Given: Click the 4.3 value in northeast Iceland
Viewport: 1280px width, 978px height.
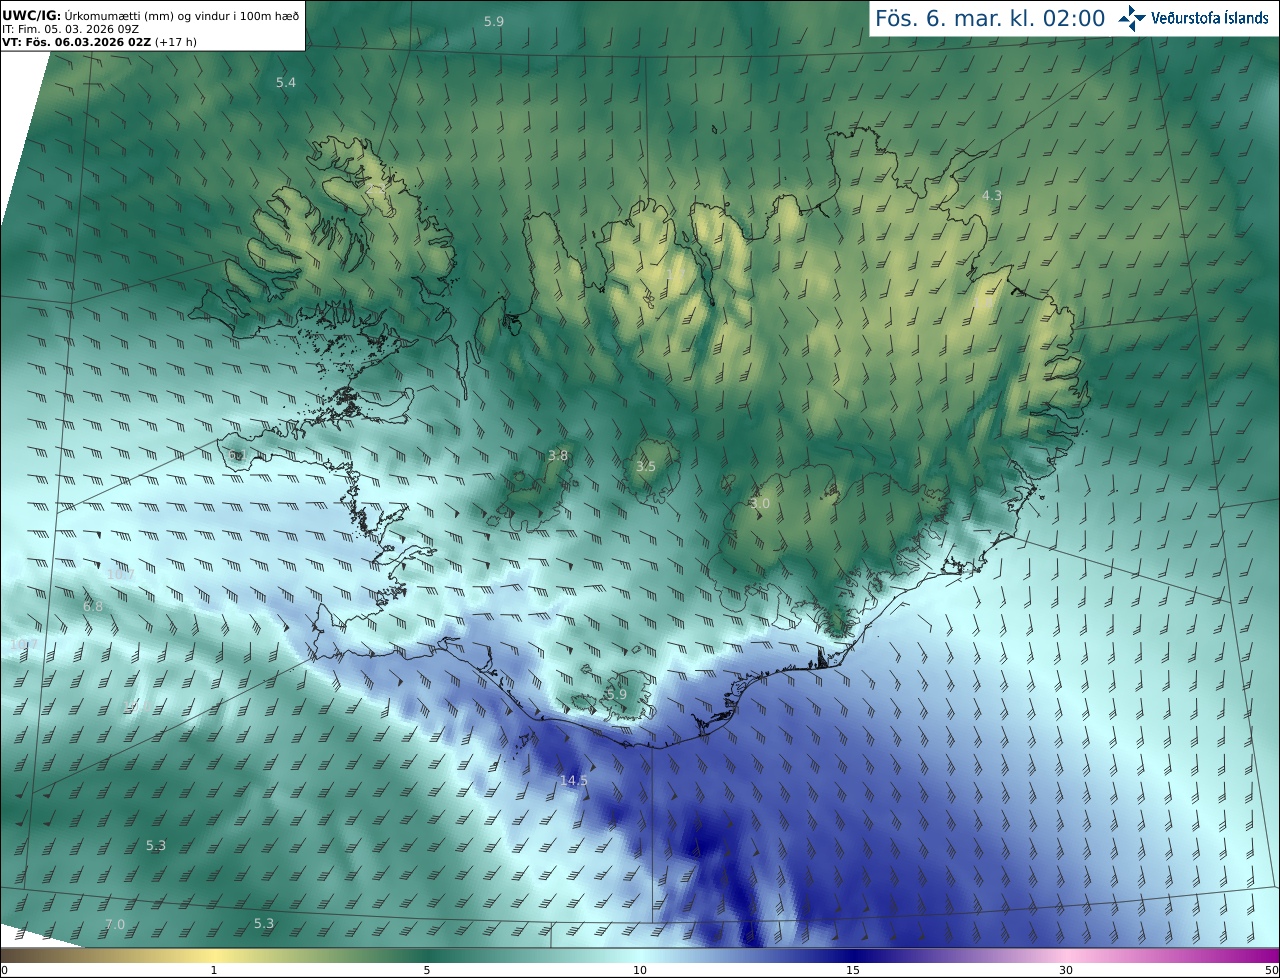Looking at the screenshot, I should point(991,196).
